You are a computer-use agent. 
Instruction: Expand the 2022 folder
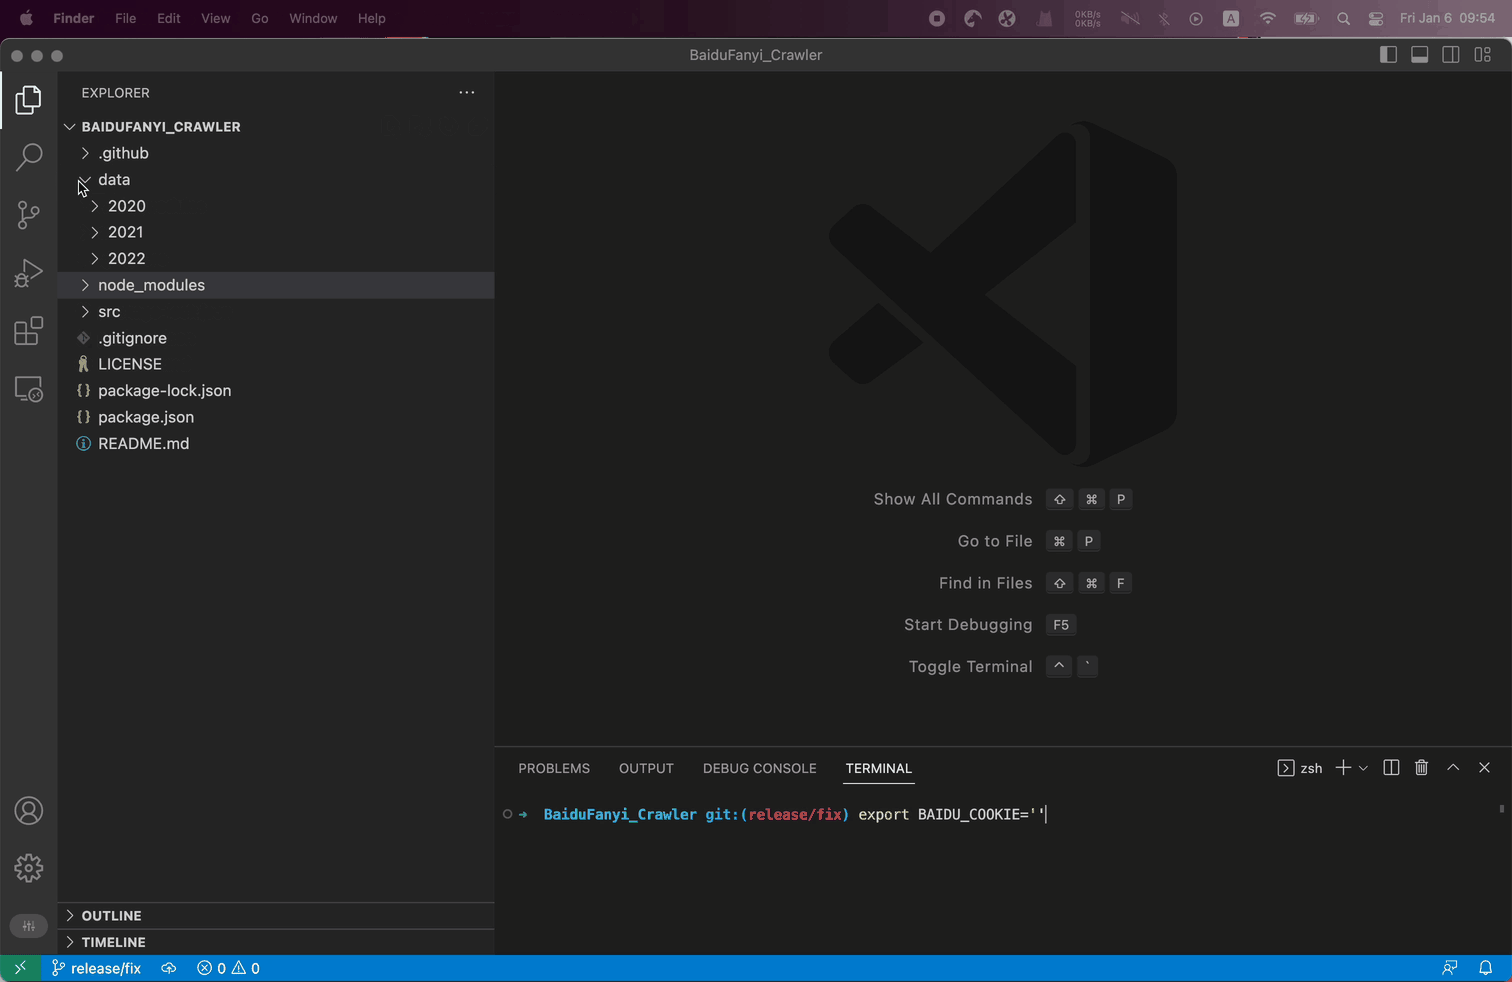[x=276, y=258]
